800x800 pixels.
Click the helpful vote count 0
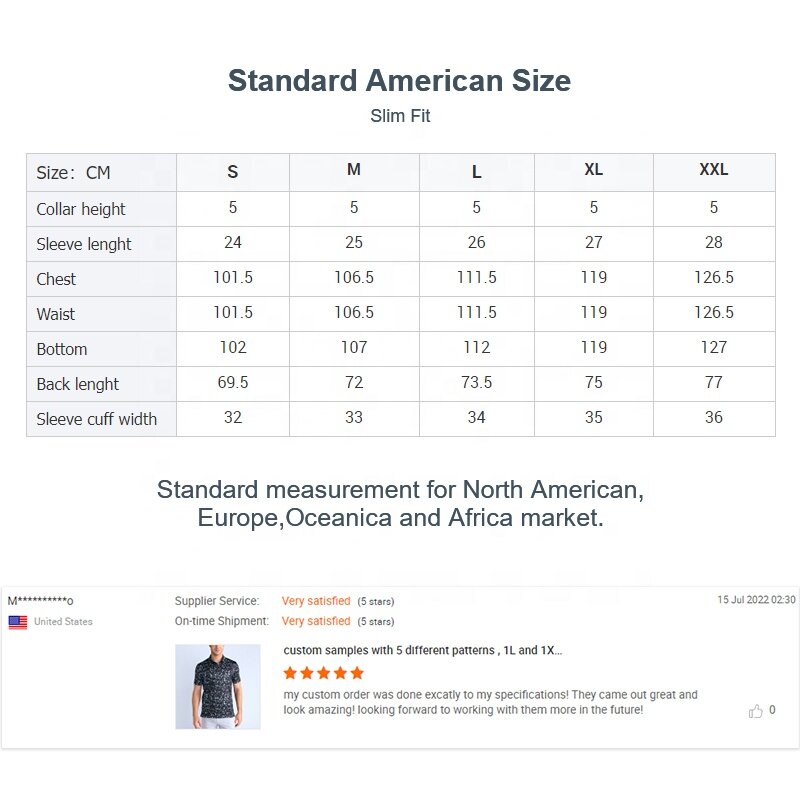(772, 710)
